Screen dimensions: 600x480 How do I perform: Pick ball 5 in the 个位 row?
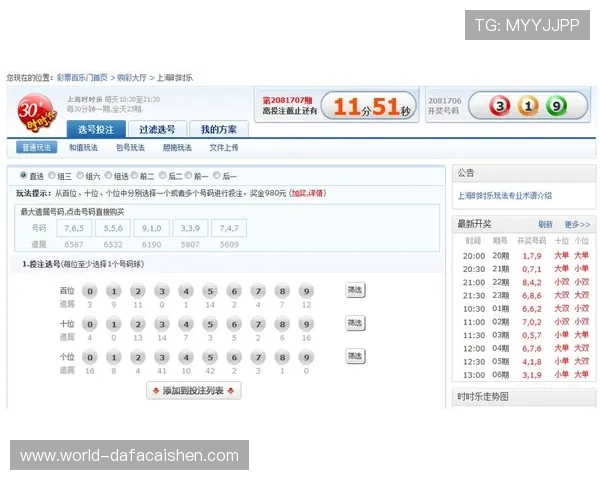click(x=210, y=358)
